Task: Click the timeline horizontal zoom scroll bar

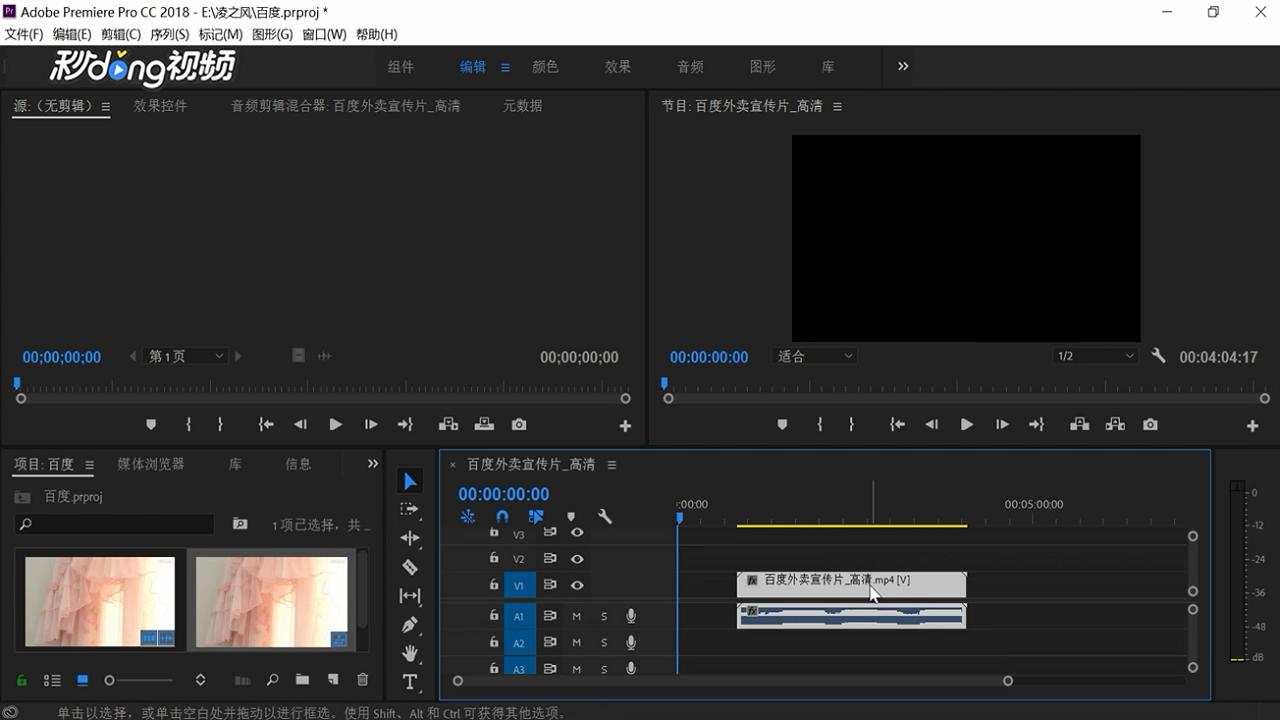Action: coord(733,681)
